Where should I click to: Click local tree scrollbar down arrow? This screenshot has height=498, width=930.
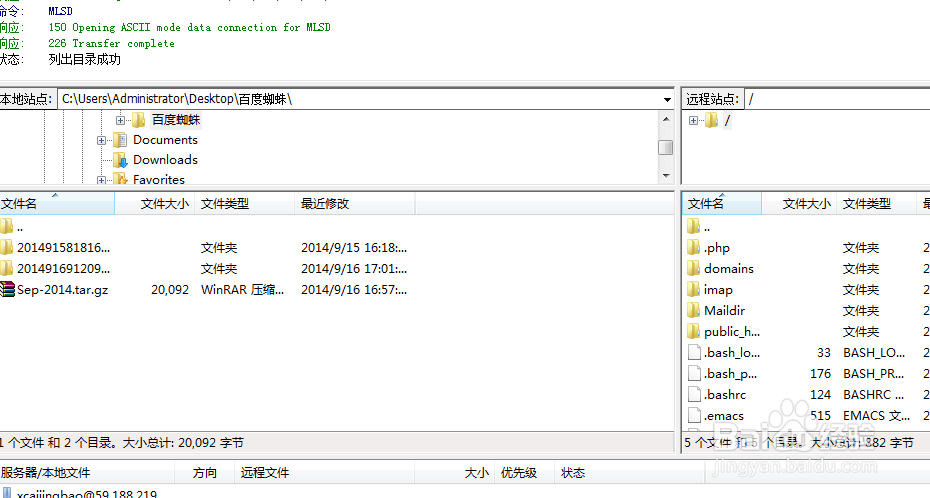666,175
